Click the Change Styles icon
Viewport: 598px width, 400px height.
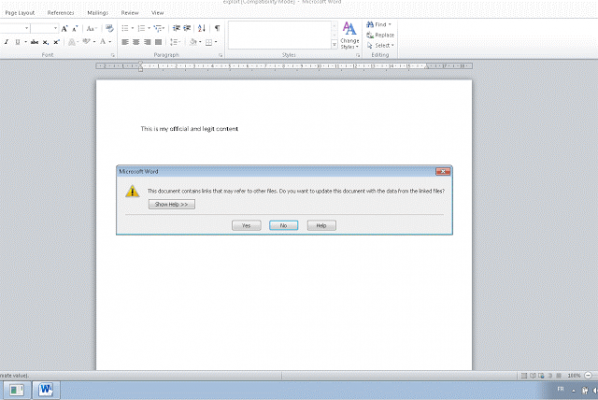(349, 35)
